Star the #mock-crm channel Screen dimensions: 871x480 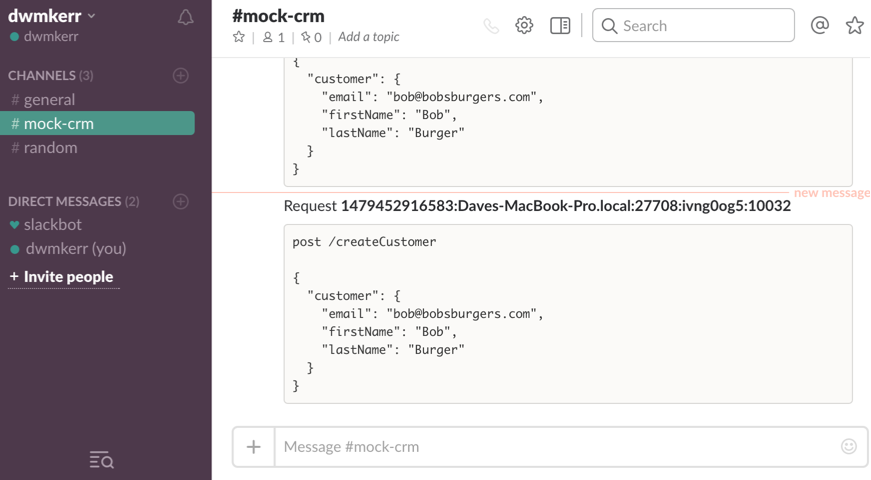tap(239, 37)
